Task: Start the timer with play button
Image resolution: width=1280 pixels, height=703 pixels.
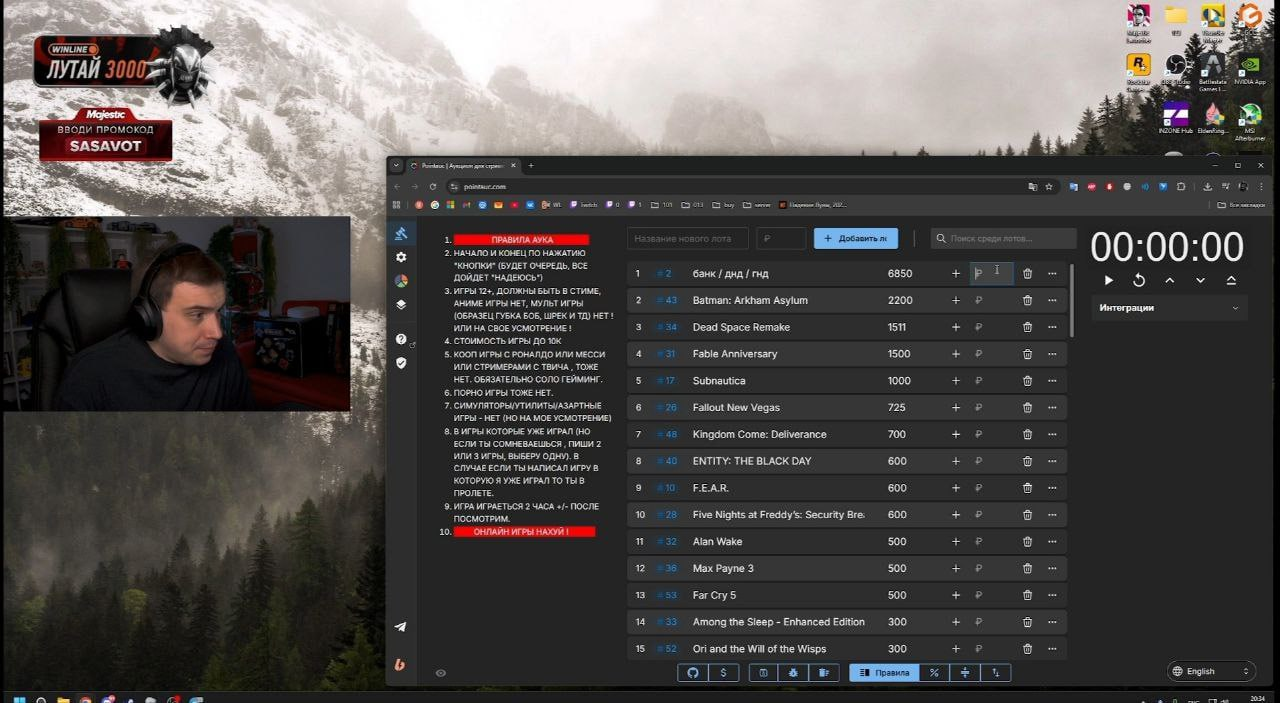Action: (x=1108, y=281)
